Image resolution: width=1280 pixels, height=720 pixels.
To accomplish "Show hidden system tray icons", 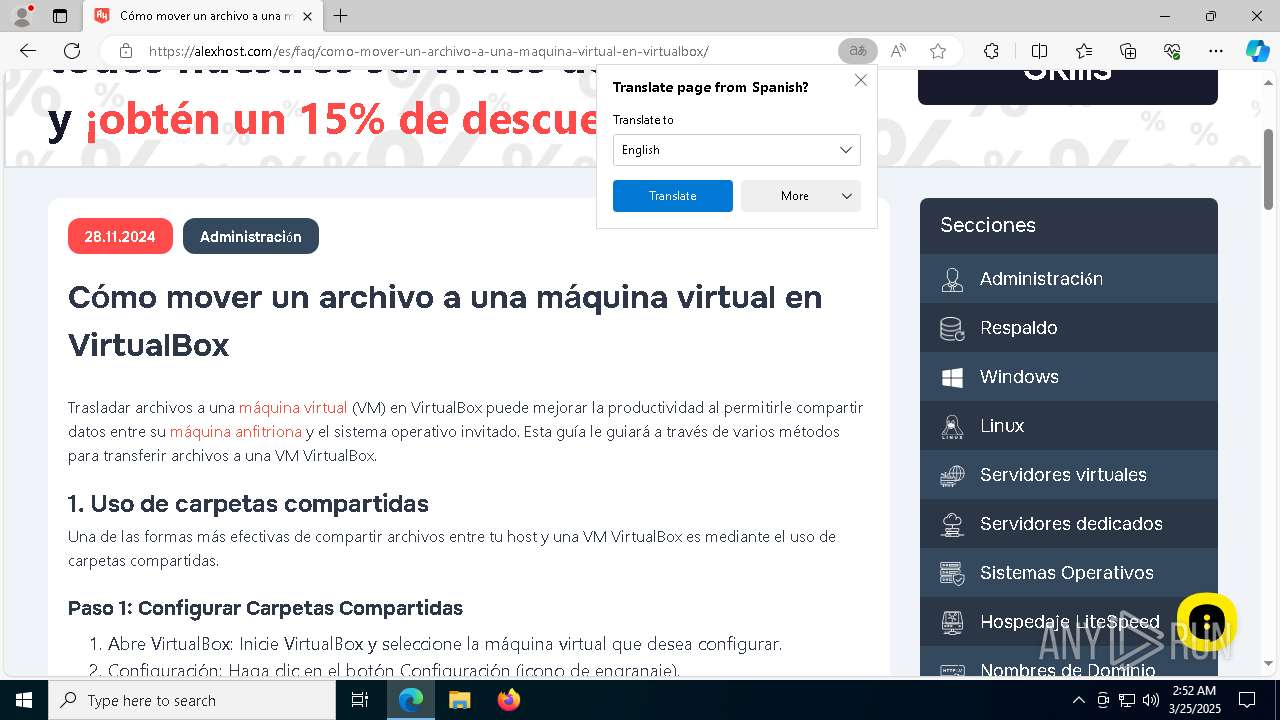I will coord(1078,700).
